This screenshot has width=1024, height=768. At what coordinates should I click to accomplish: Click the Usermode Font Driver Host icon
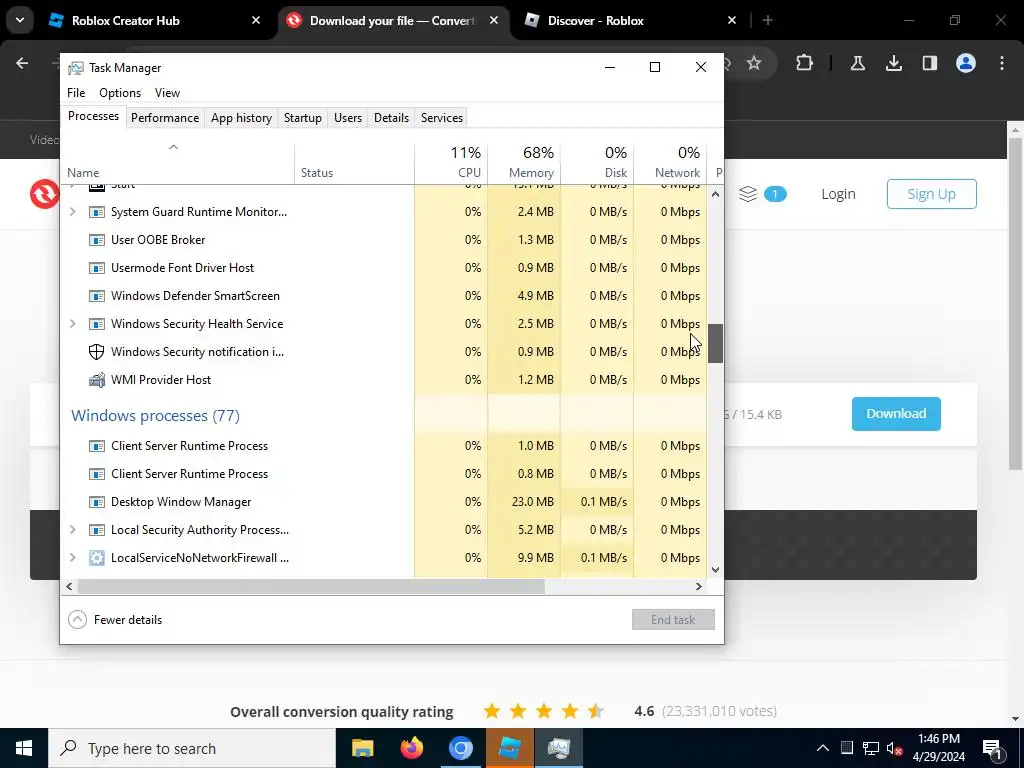pos(97,268)
